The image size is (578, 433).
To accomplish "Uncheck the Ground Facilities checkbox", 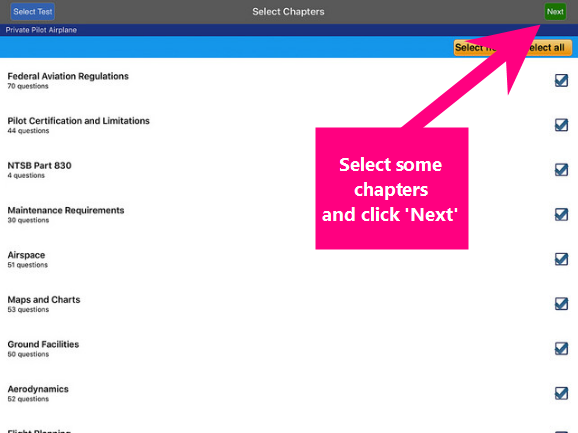I will (561, 349).
